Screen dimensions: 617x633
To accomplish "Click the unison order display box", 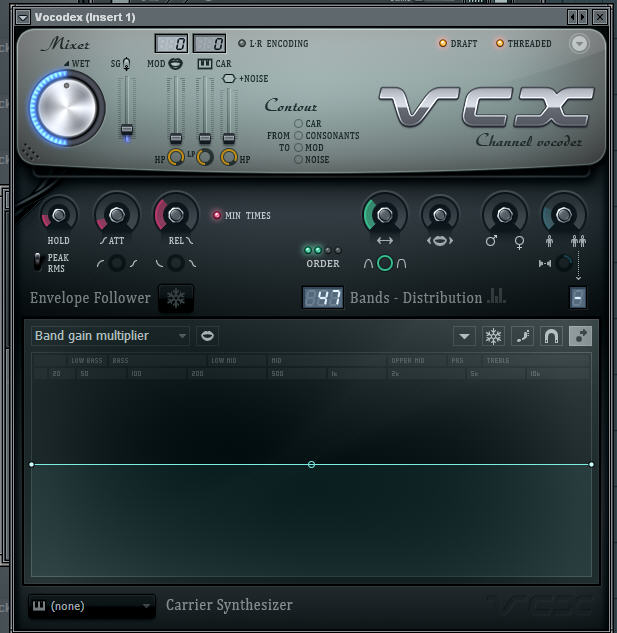I will [578, 298].
